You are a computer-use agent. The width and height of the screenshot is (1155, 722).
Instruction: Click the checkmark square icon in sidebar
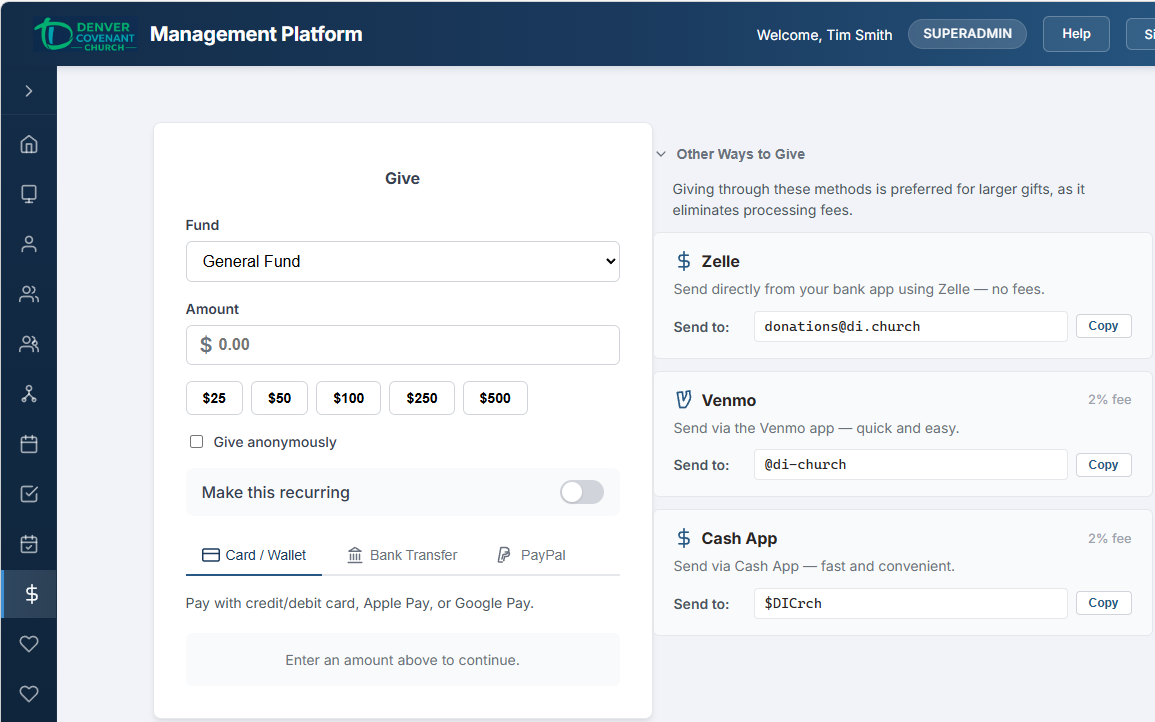[29, 494]
